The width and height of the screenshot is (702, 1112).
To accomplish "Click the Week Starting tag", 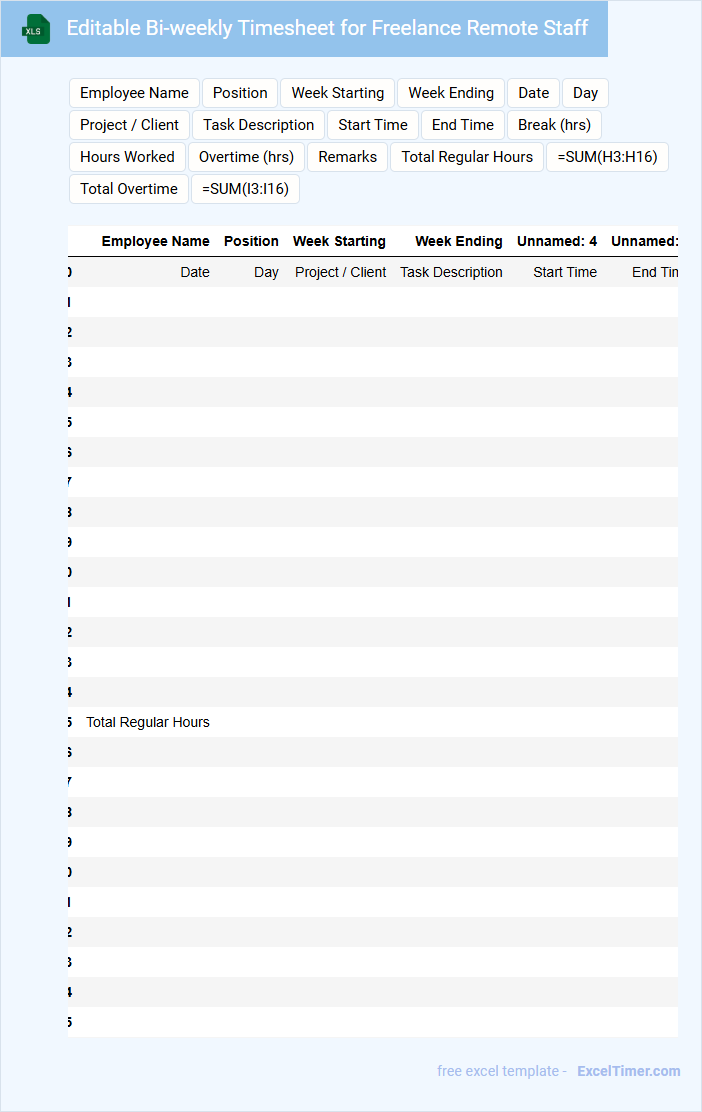I will (x=338, y=93).
